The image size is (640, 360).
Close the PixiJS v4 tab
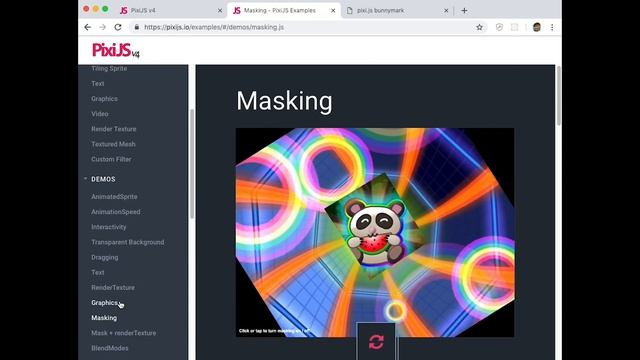pyautogui.click(x=220, y=11)
